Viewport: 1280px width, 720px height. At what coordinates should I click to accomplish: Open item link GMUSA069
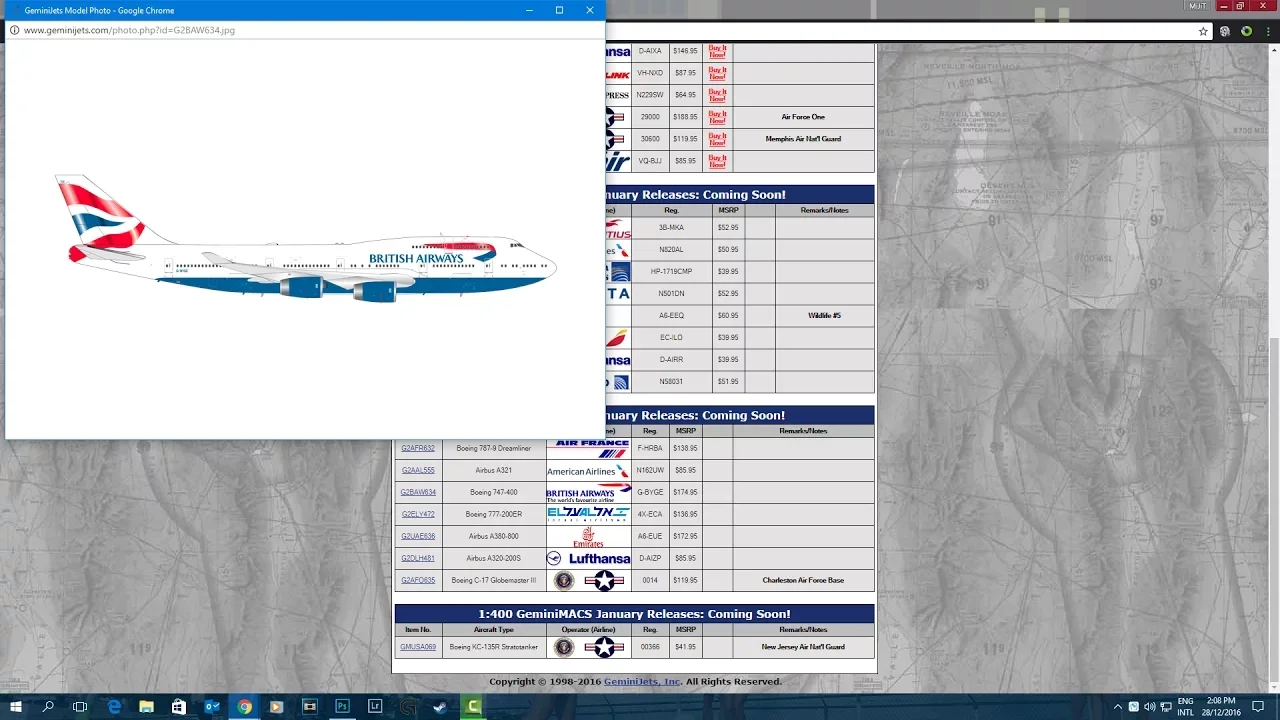point(418,647)
